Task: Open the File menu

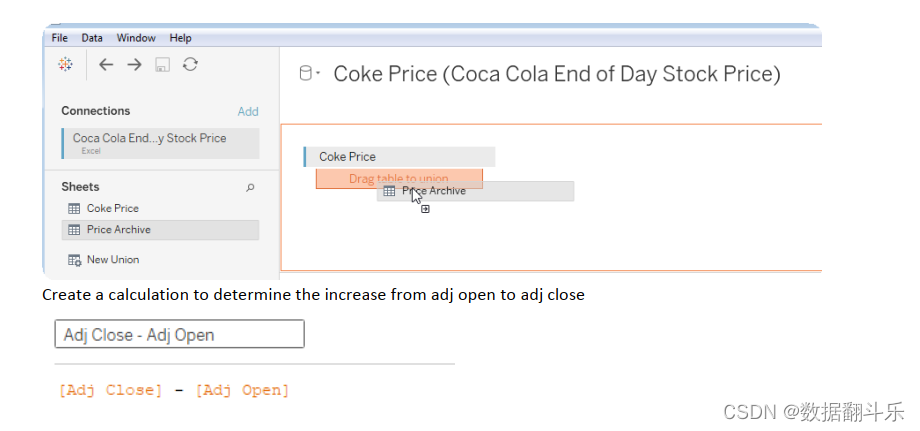Action: [59, 38]
